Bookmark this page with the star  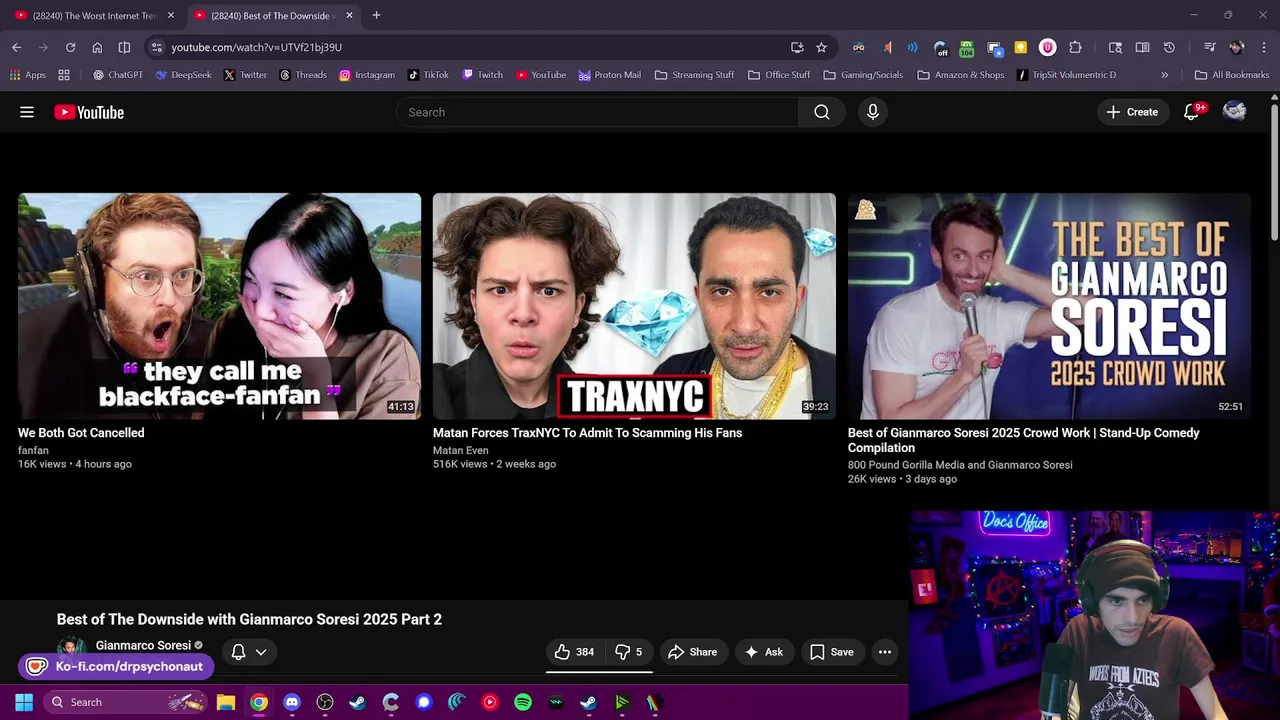tap(821, 47)
